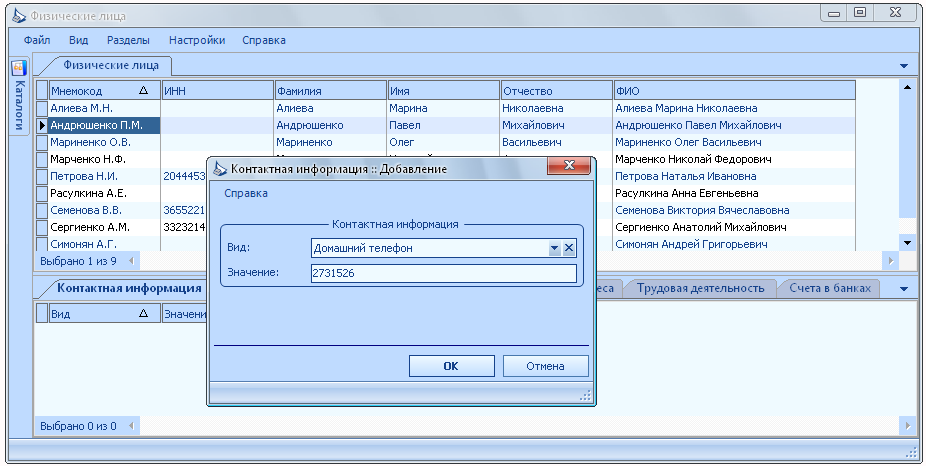This screenshot has width=926, height=466.
Task: Open the Каталоги side panel icon
Action: point(19,68)
